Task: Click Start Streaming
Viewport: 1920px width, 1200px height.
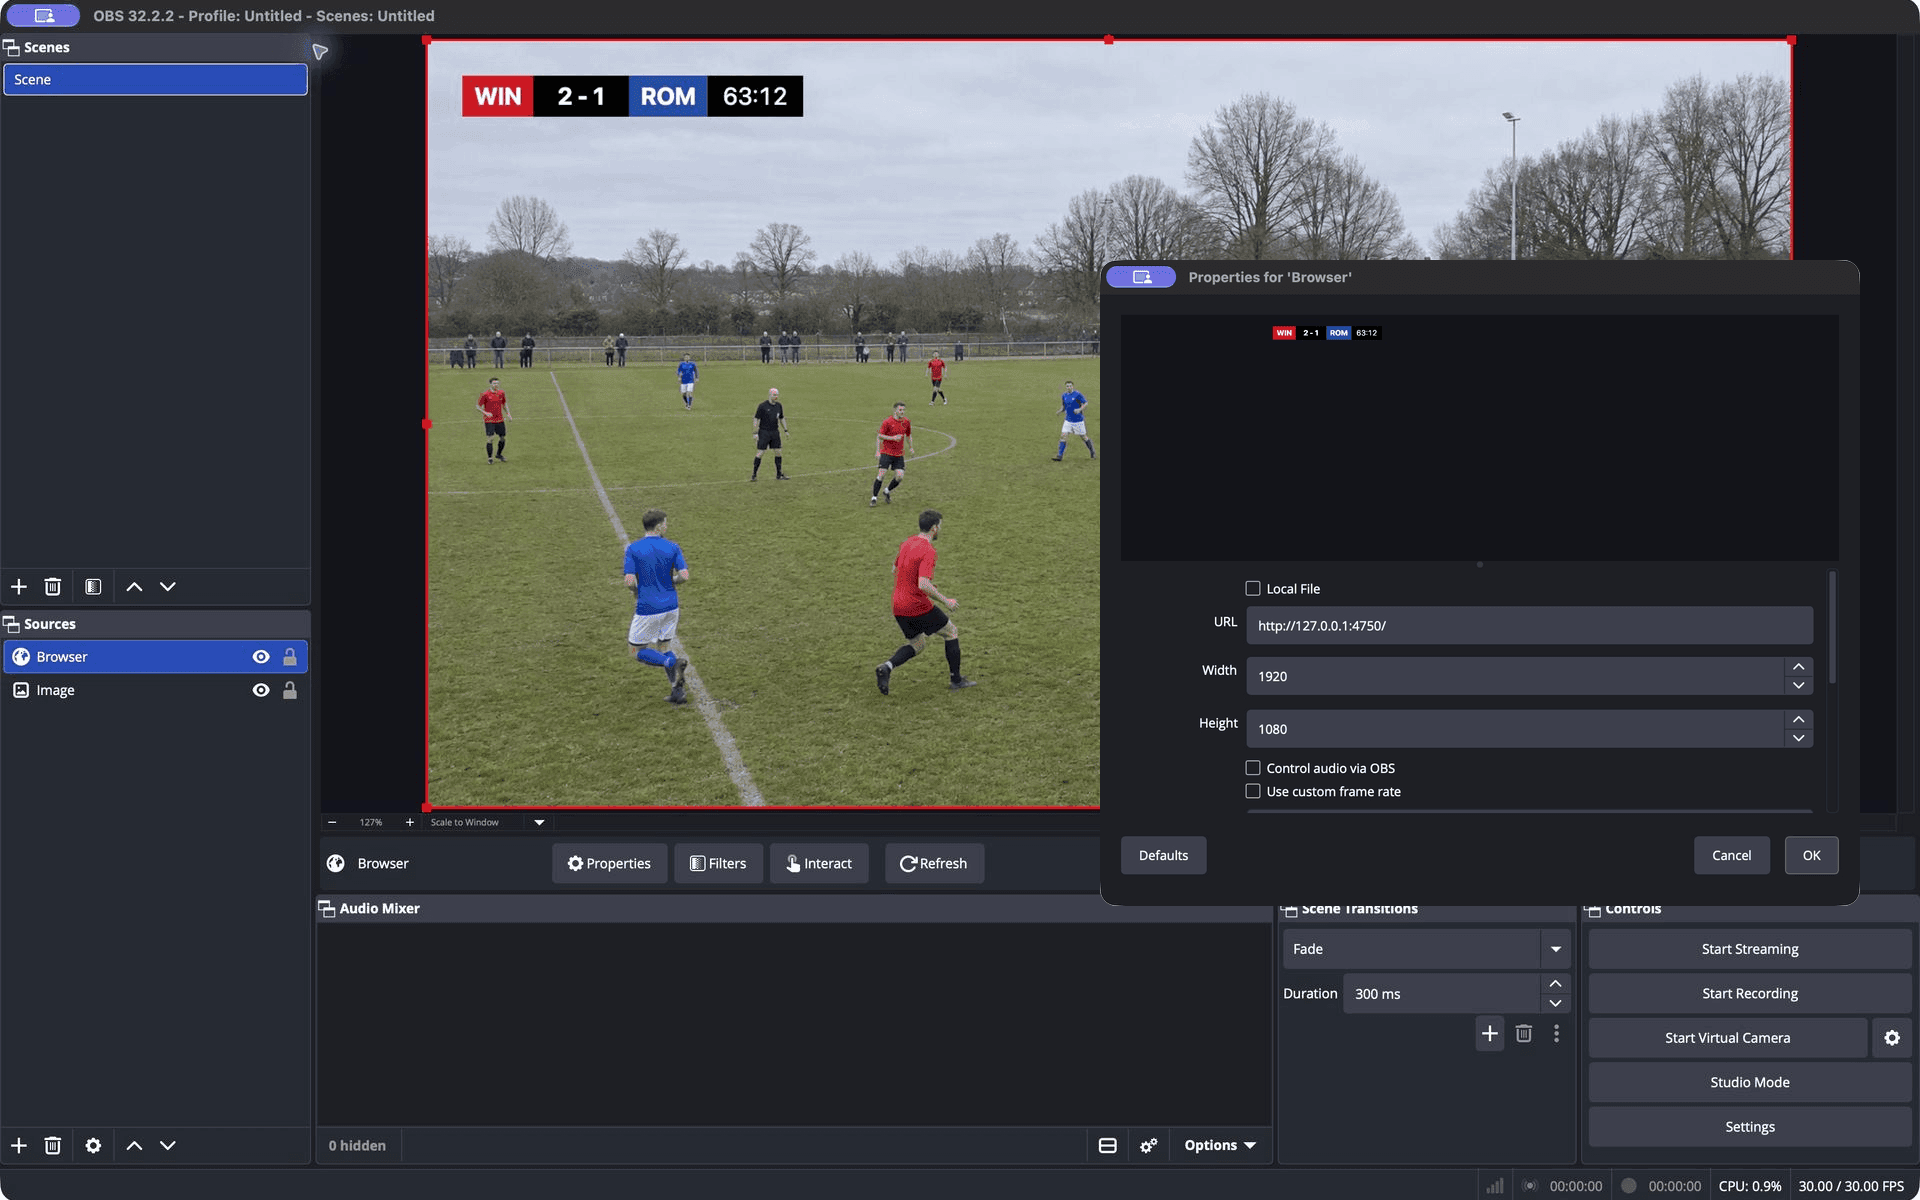Action: point(1750,949)
